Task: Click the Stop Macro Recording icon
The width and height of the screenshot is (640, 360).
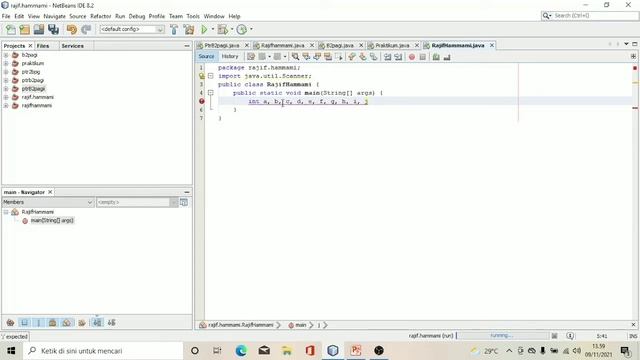Action: point(423,57)
